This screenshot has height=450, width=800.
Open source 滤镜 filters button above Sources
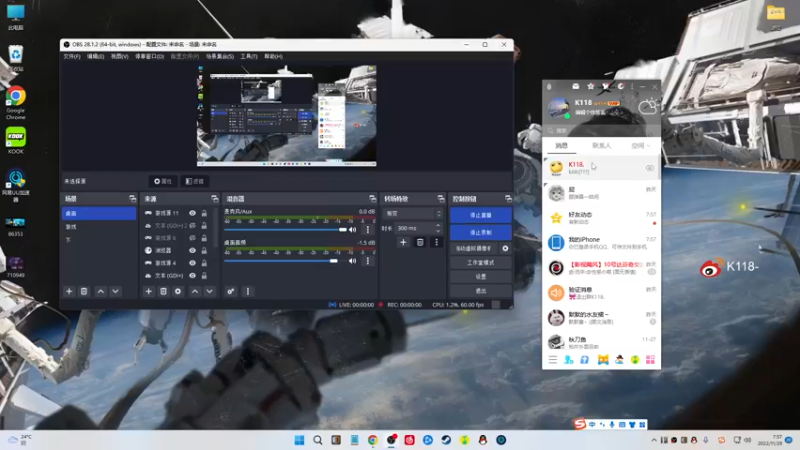195,181
